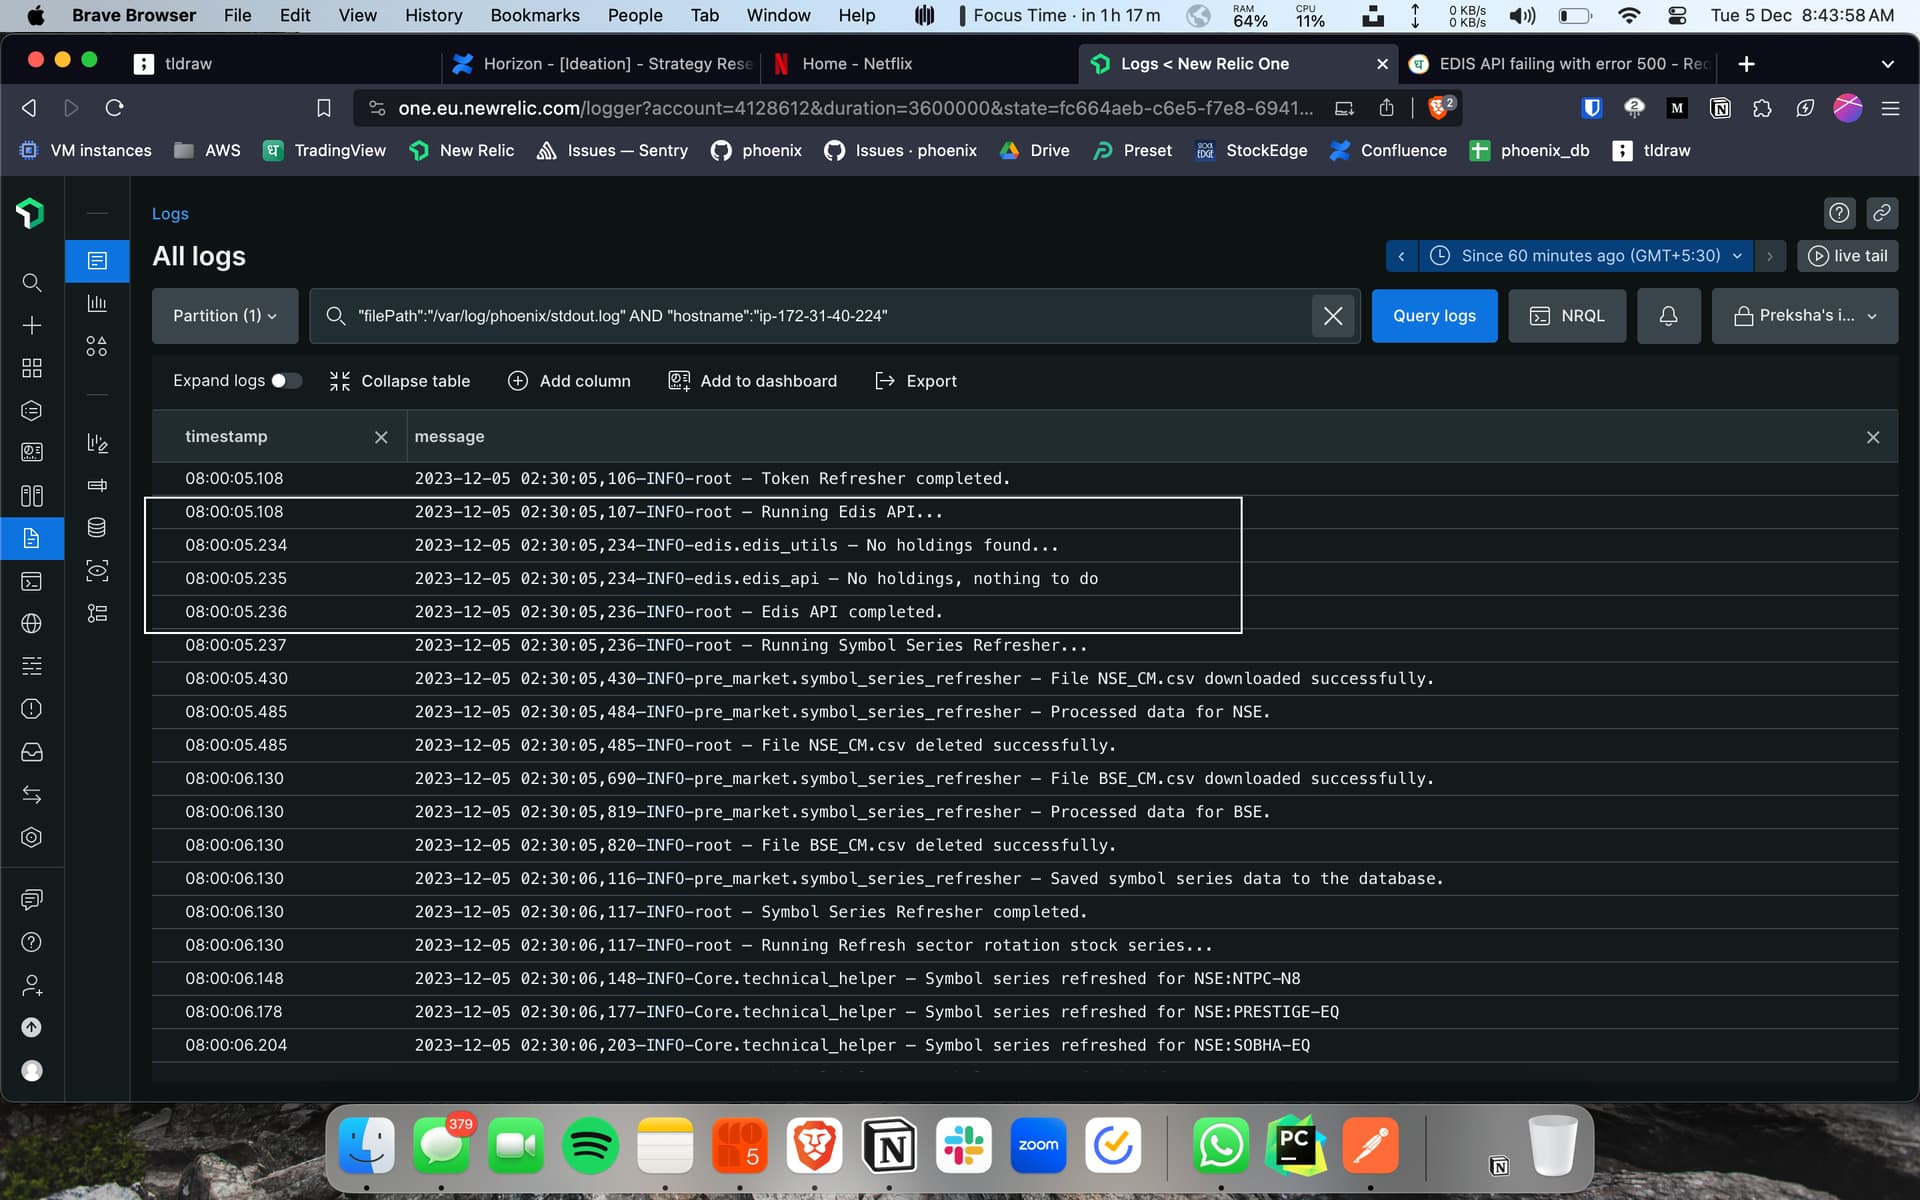The image size is (1920, 1200).
Task: Click the help question mark icon top right
Action: (1838, 213)
